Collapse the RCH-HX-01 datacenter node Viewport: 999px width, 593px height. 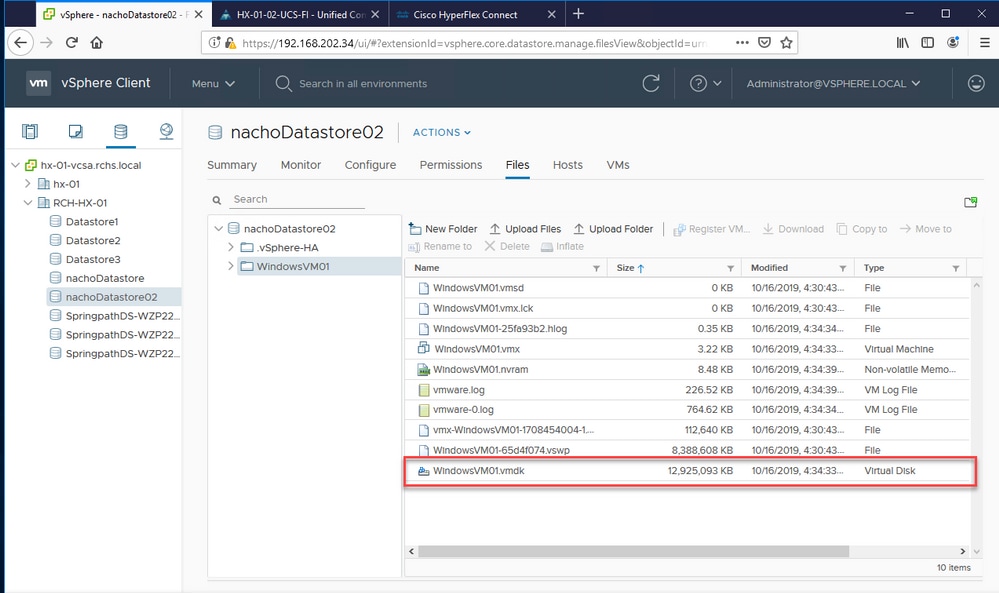27,203
